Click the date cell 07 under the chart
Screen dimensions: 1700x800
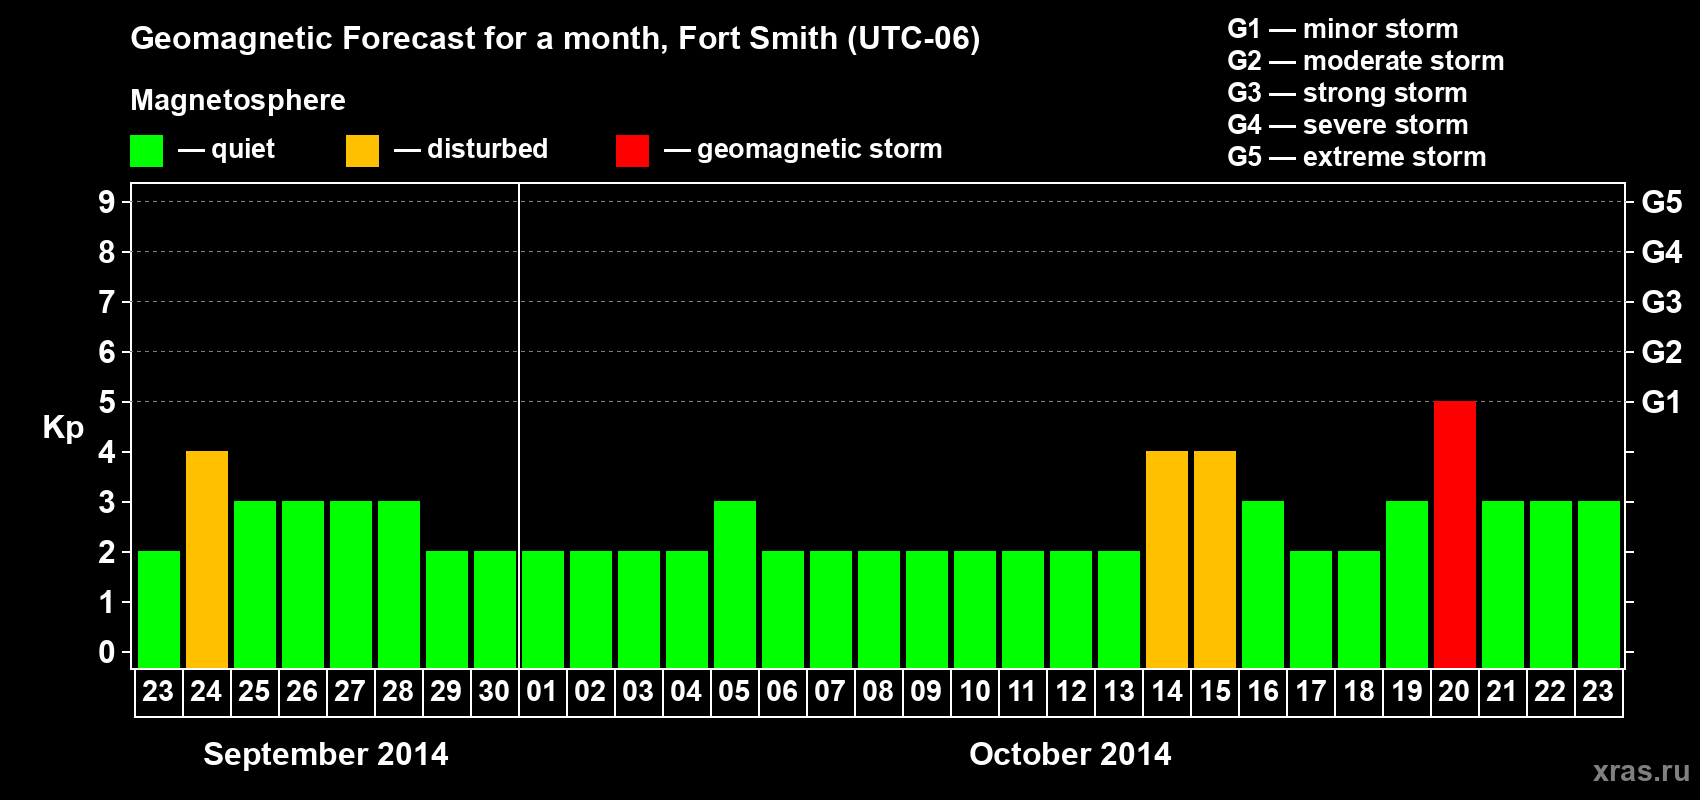click(831, 692)
